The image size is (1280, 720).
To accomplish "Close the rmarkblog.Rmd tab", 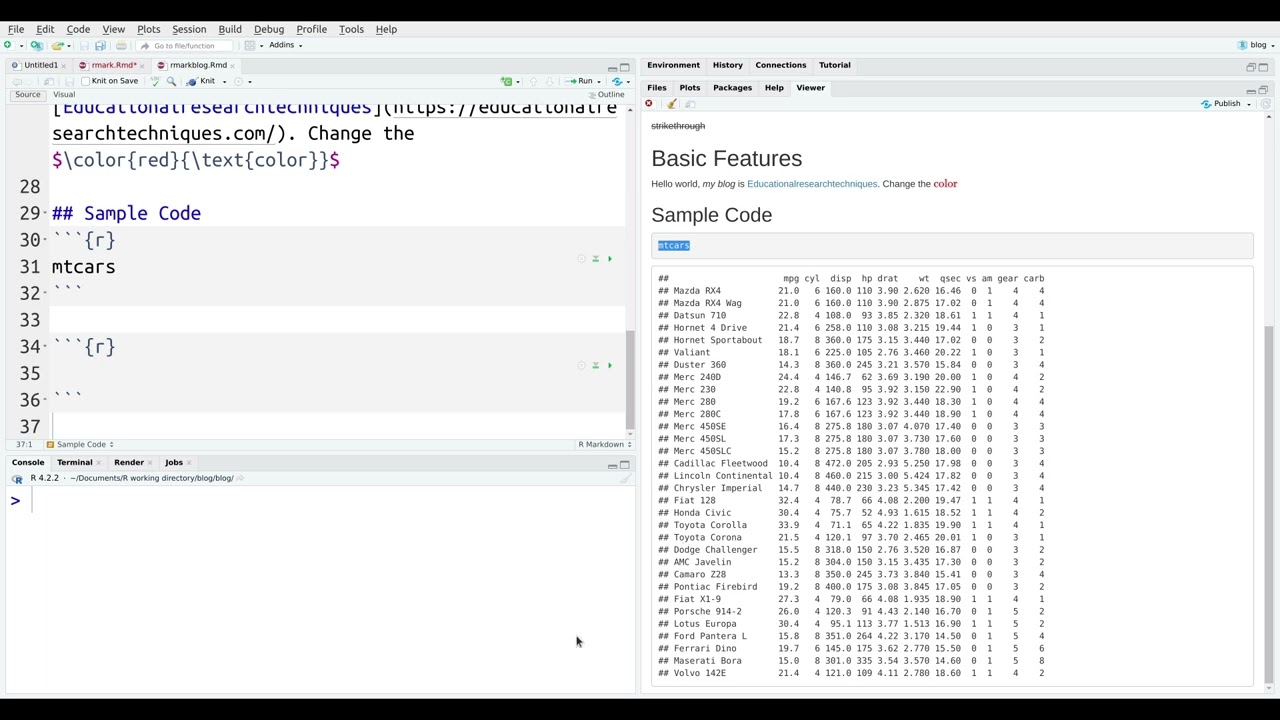I will [232, 66].
